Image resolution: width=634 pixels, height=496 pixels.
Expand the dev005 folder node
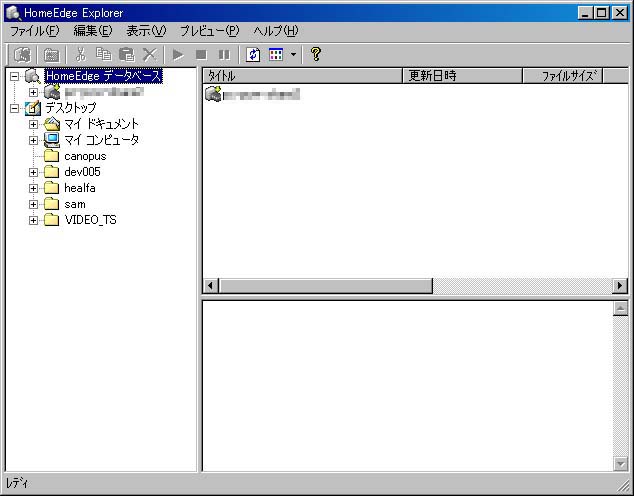[x=34, y=172]
